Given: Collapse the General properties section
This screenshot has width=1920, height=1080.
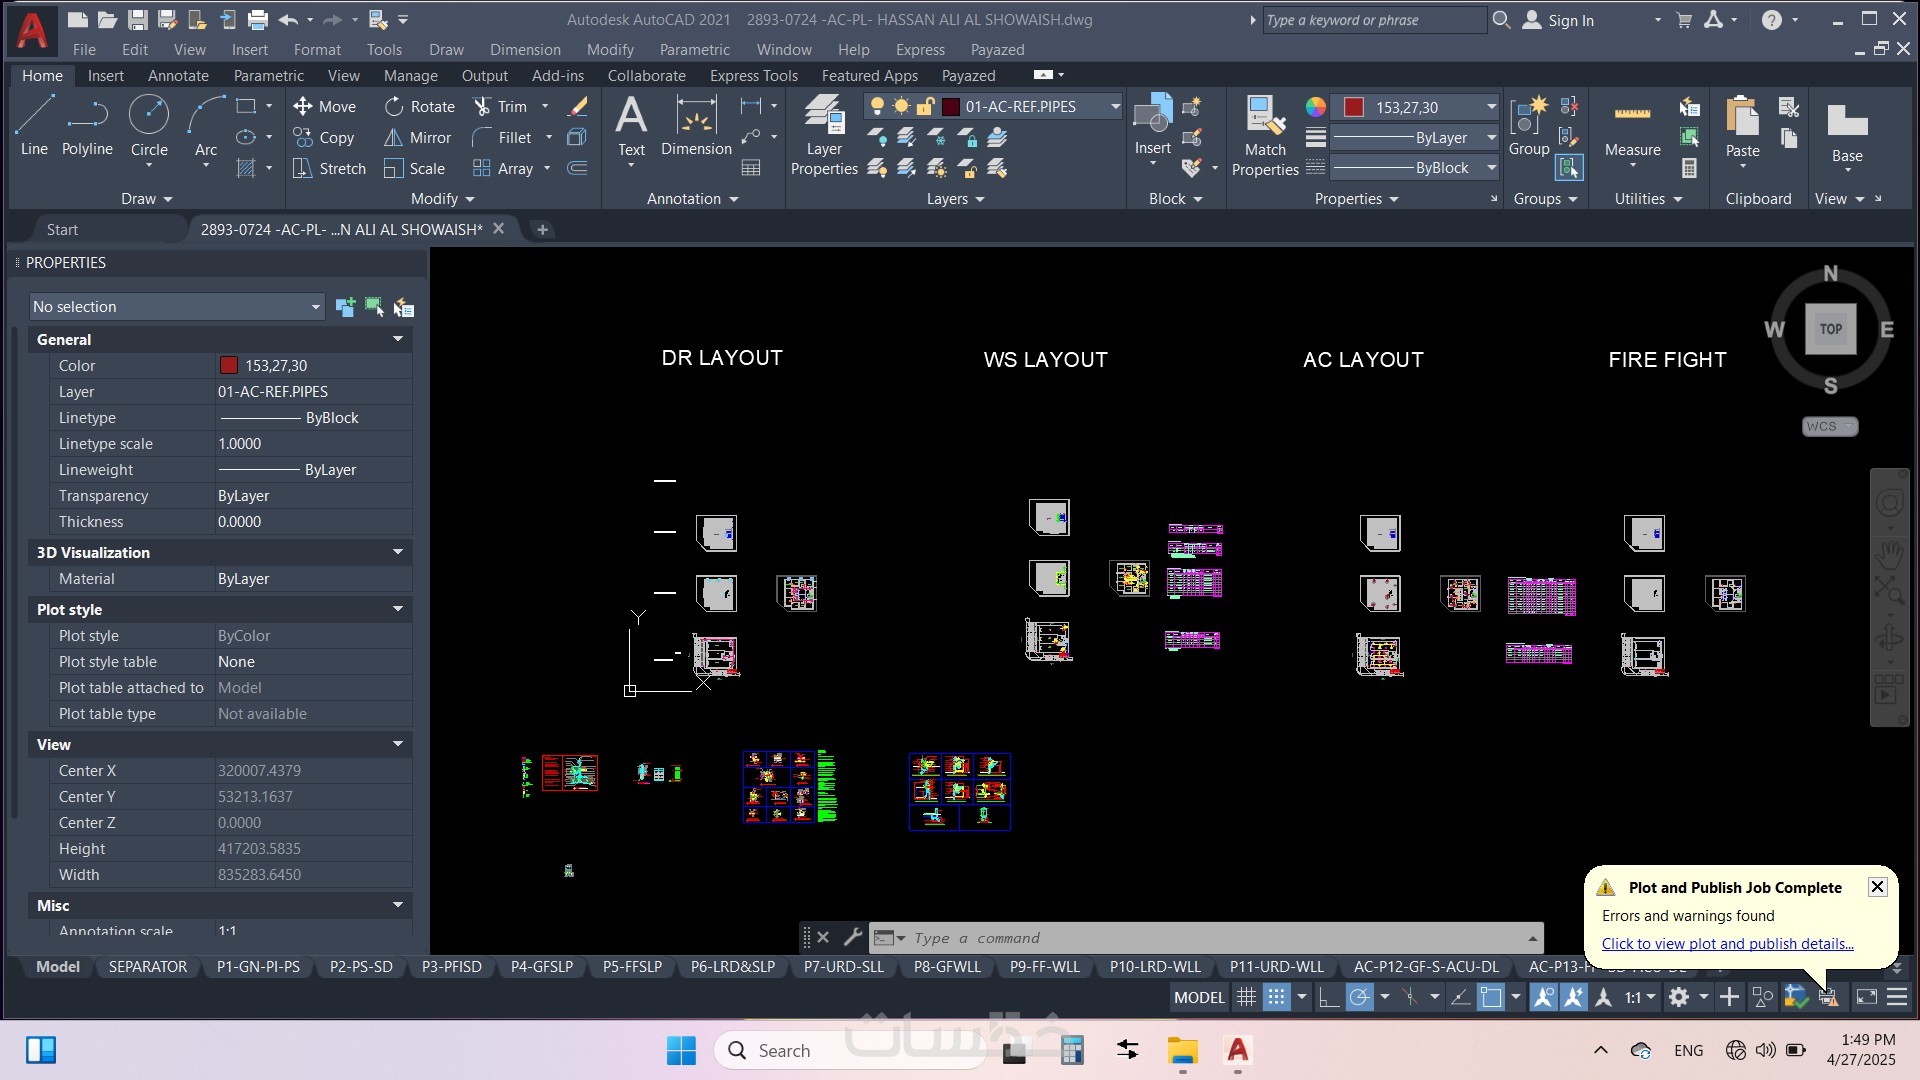Looking at the screenshot, I should click(x=397, y=340).
